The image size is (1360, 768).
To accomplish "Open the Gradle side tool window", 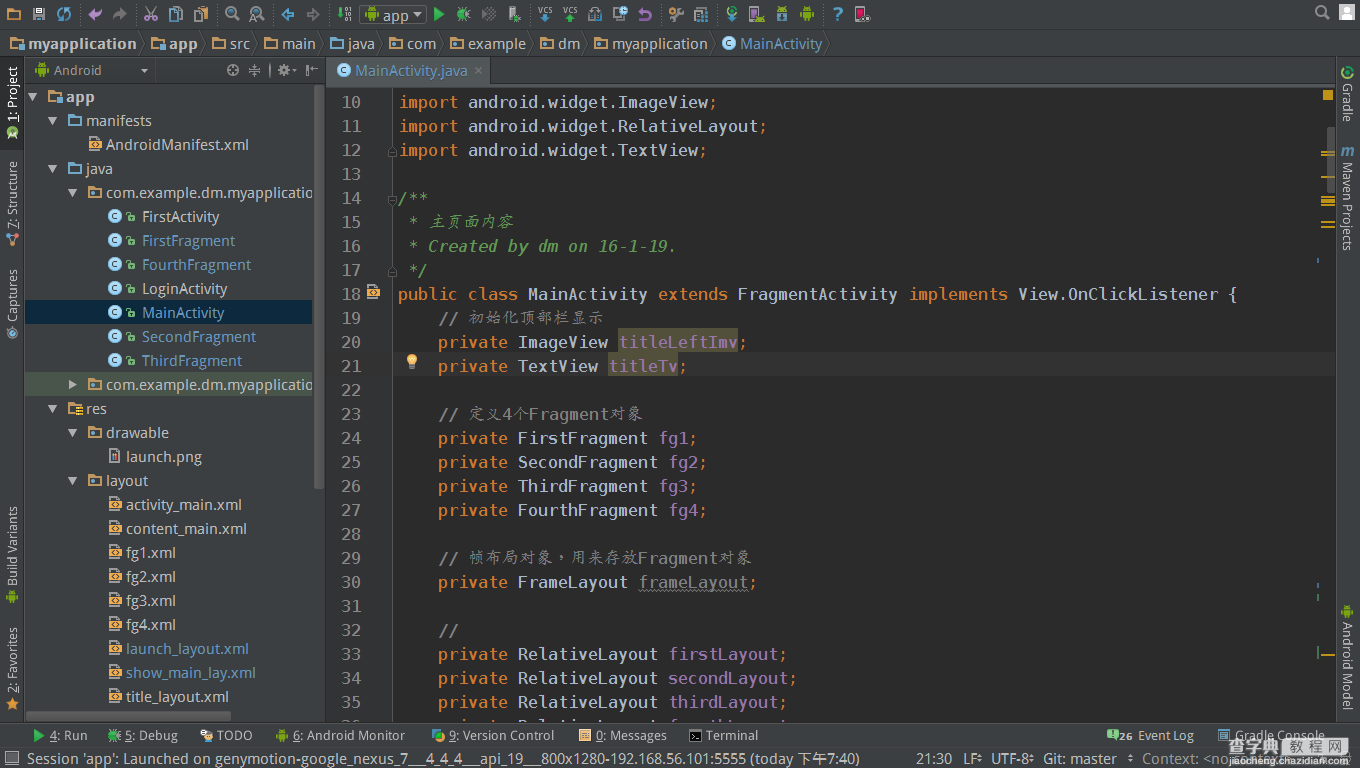I will 1347,95.
